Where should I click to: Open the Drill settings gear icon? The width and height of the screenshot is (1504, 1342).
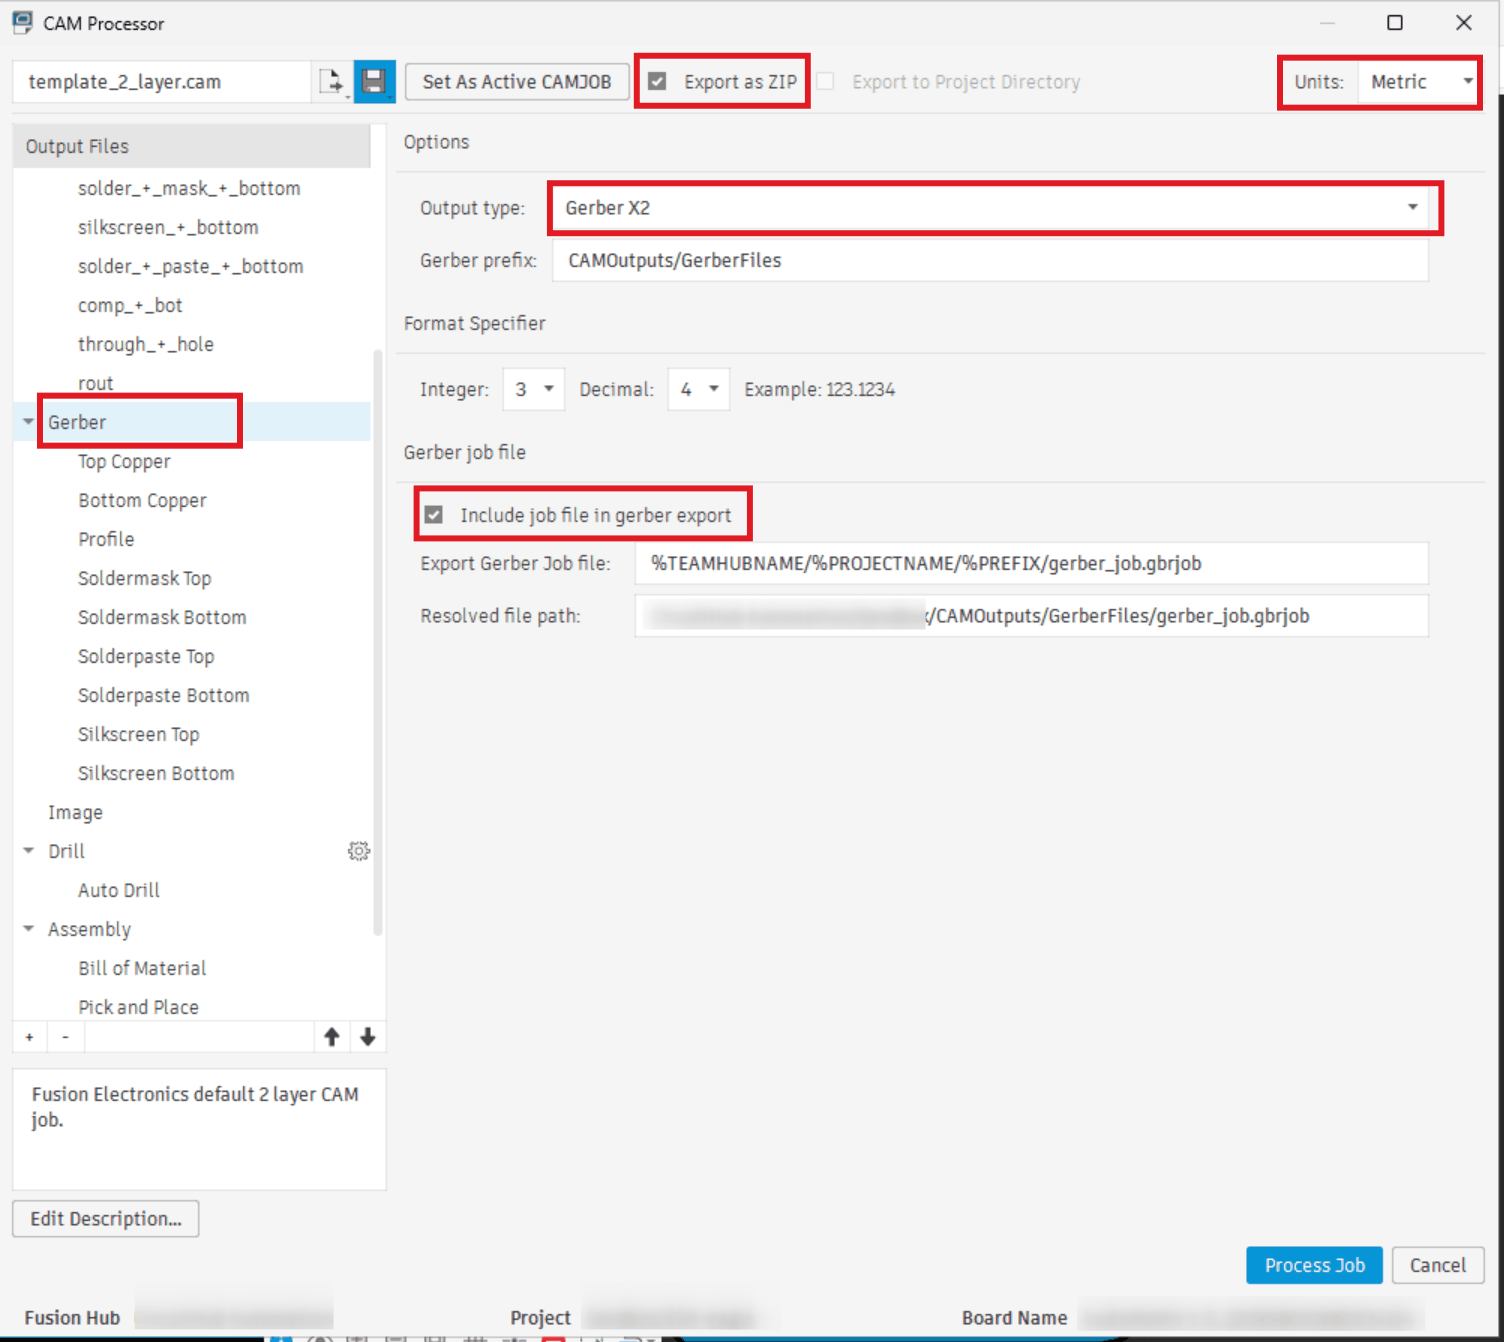(x=358, y=851)
